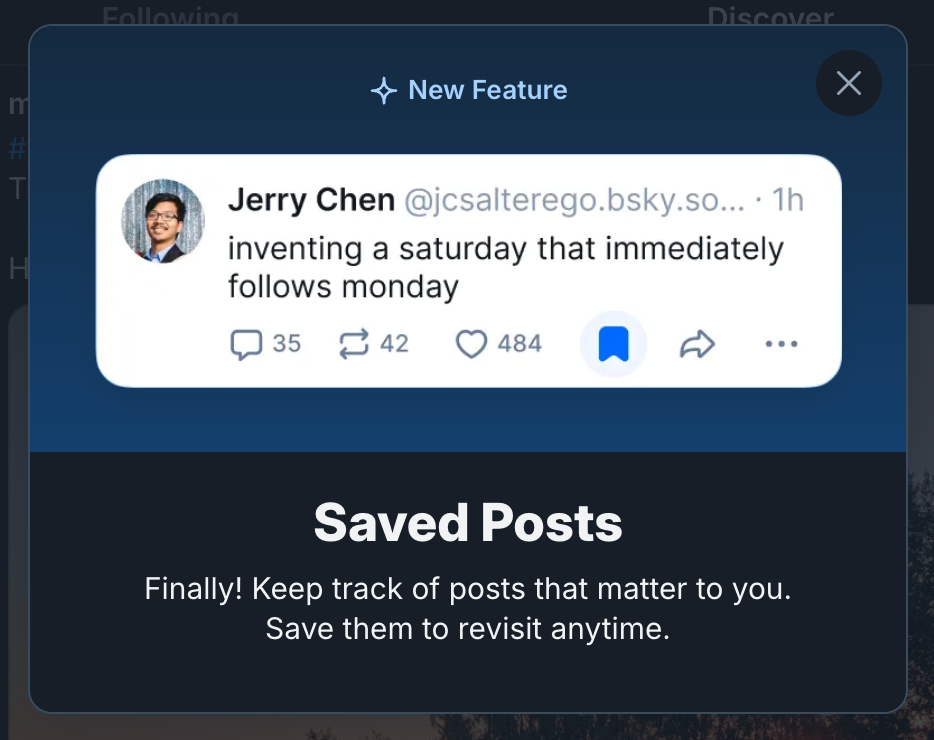
Task: Switch to the Following feed tab
Action: coord(170,18)
